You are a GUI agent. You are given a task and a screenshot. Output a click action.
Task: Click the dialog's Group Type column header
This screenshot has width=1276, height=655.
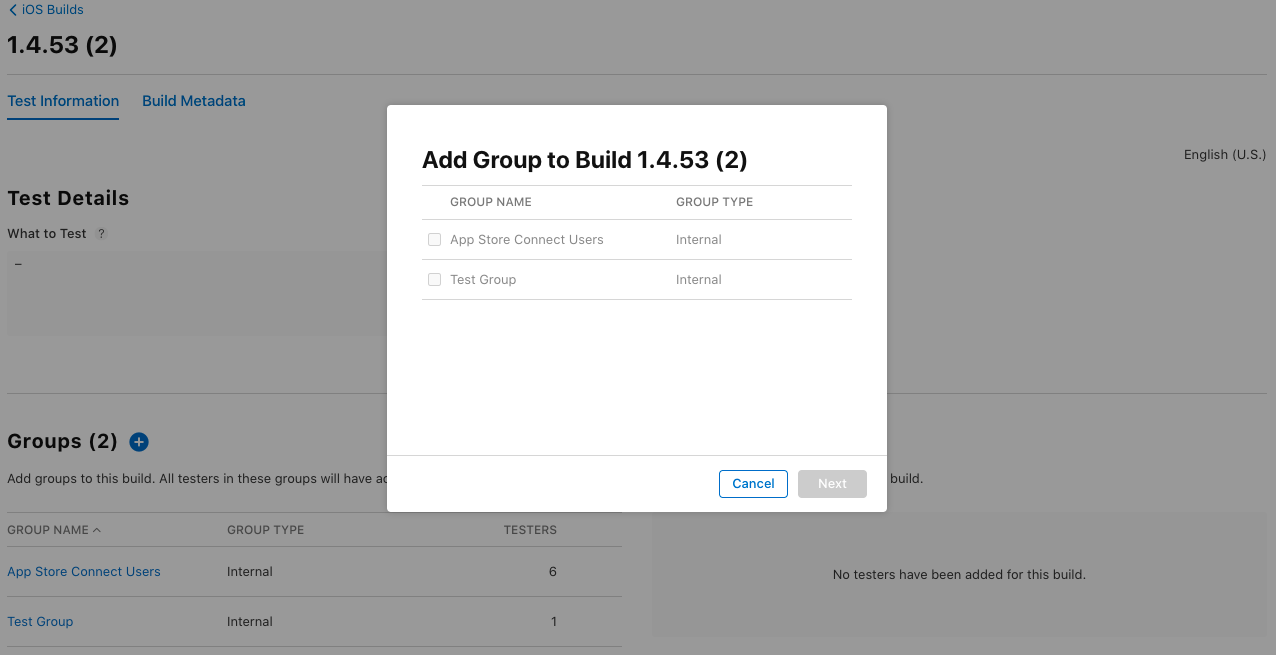click(x=714, y=202)
